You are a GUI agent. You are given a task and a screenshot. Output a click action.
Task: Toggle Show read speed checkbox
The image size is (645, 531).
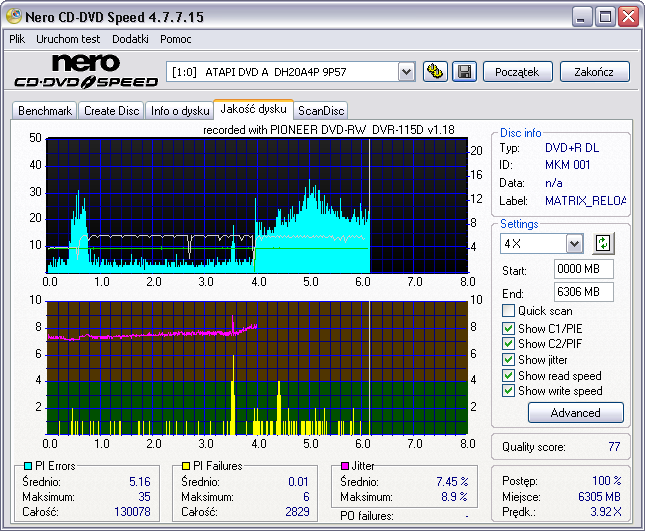[x=508, y=376]
